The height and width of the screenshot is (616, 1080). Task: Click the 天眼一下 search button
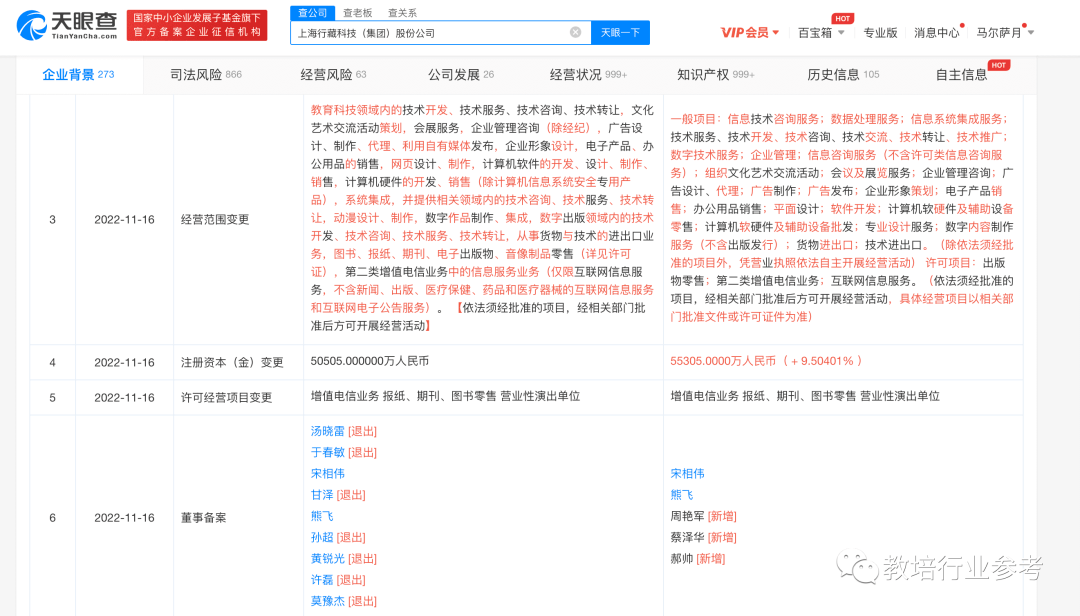620,33
